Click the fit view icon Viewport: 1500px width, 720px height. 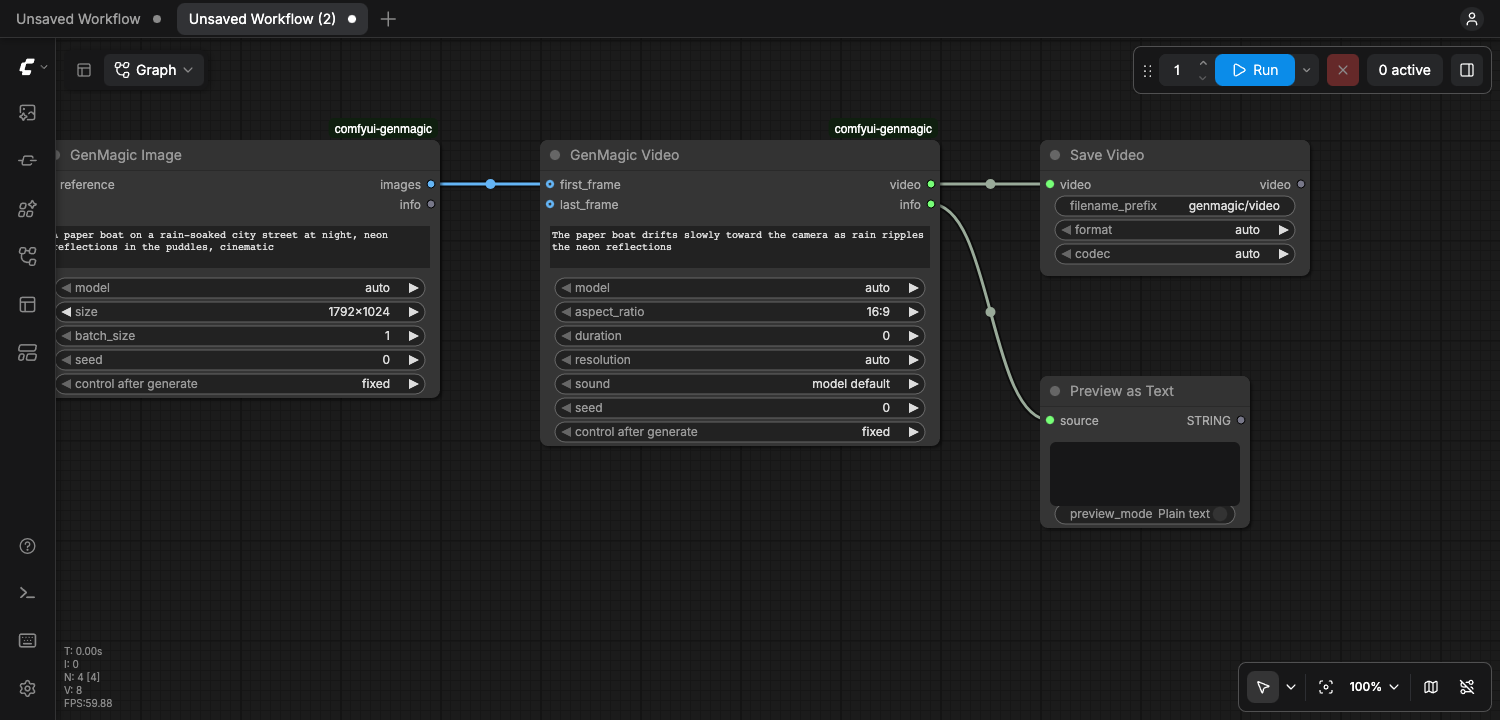pyautogui.click(x=1326, y=687)
